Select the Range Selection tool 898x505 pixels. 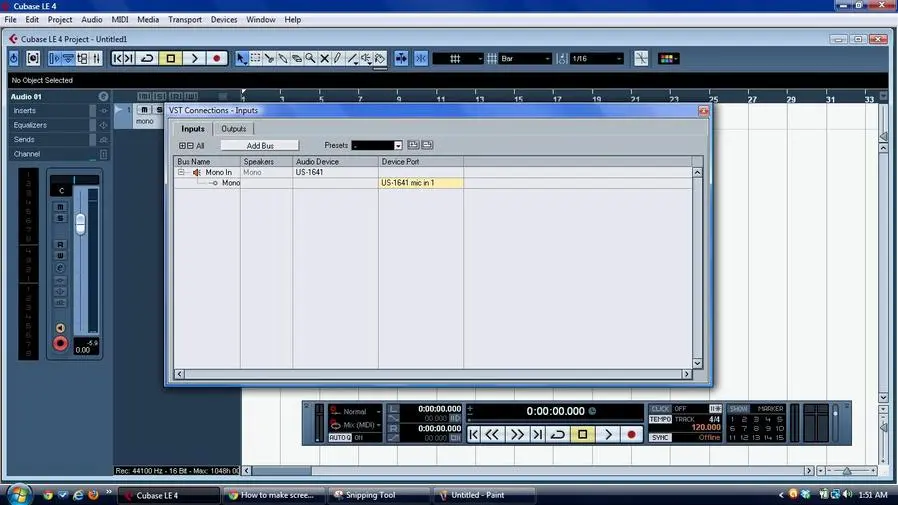point(255,58)
